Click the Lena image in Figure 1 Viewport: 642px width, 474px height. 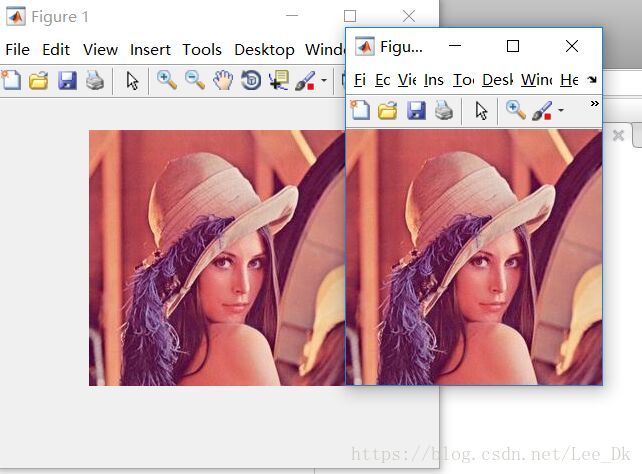click(217, 258)
